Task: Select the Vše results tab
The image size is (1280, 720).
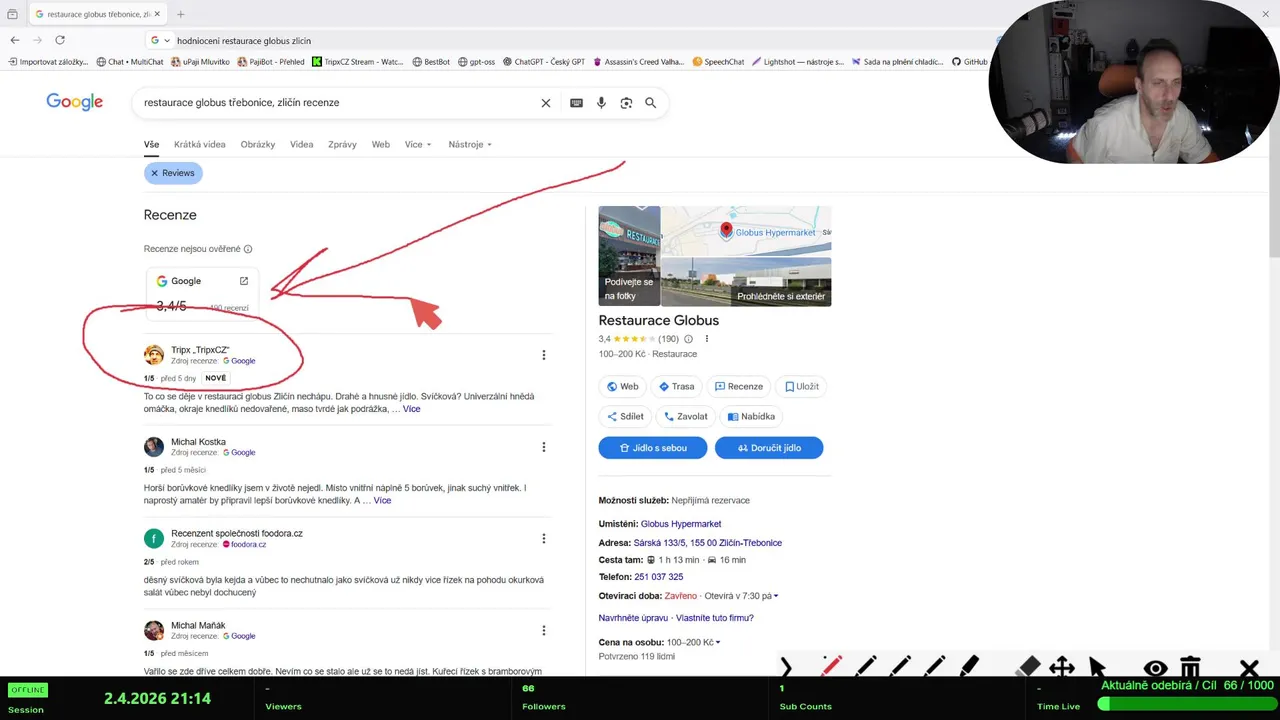Action: [151, 145]
